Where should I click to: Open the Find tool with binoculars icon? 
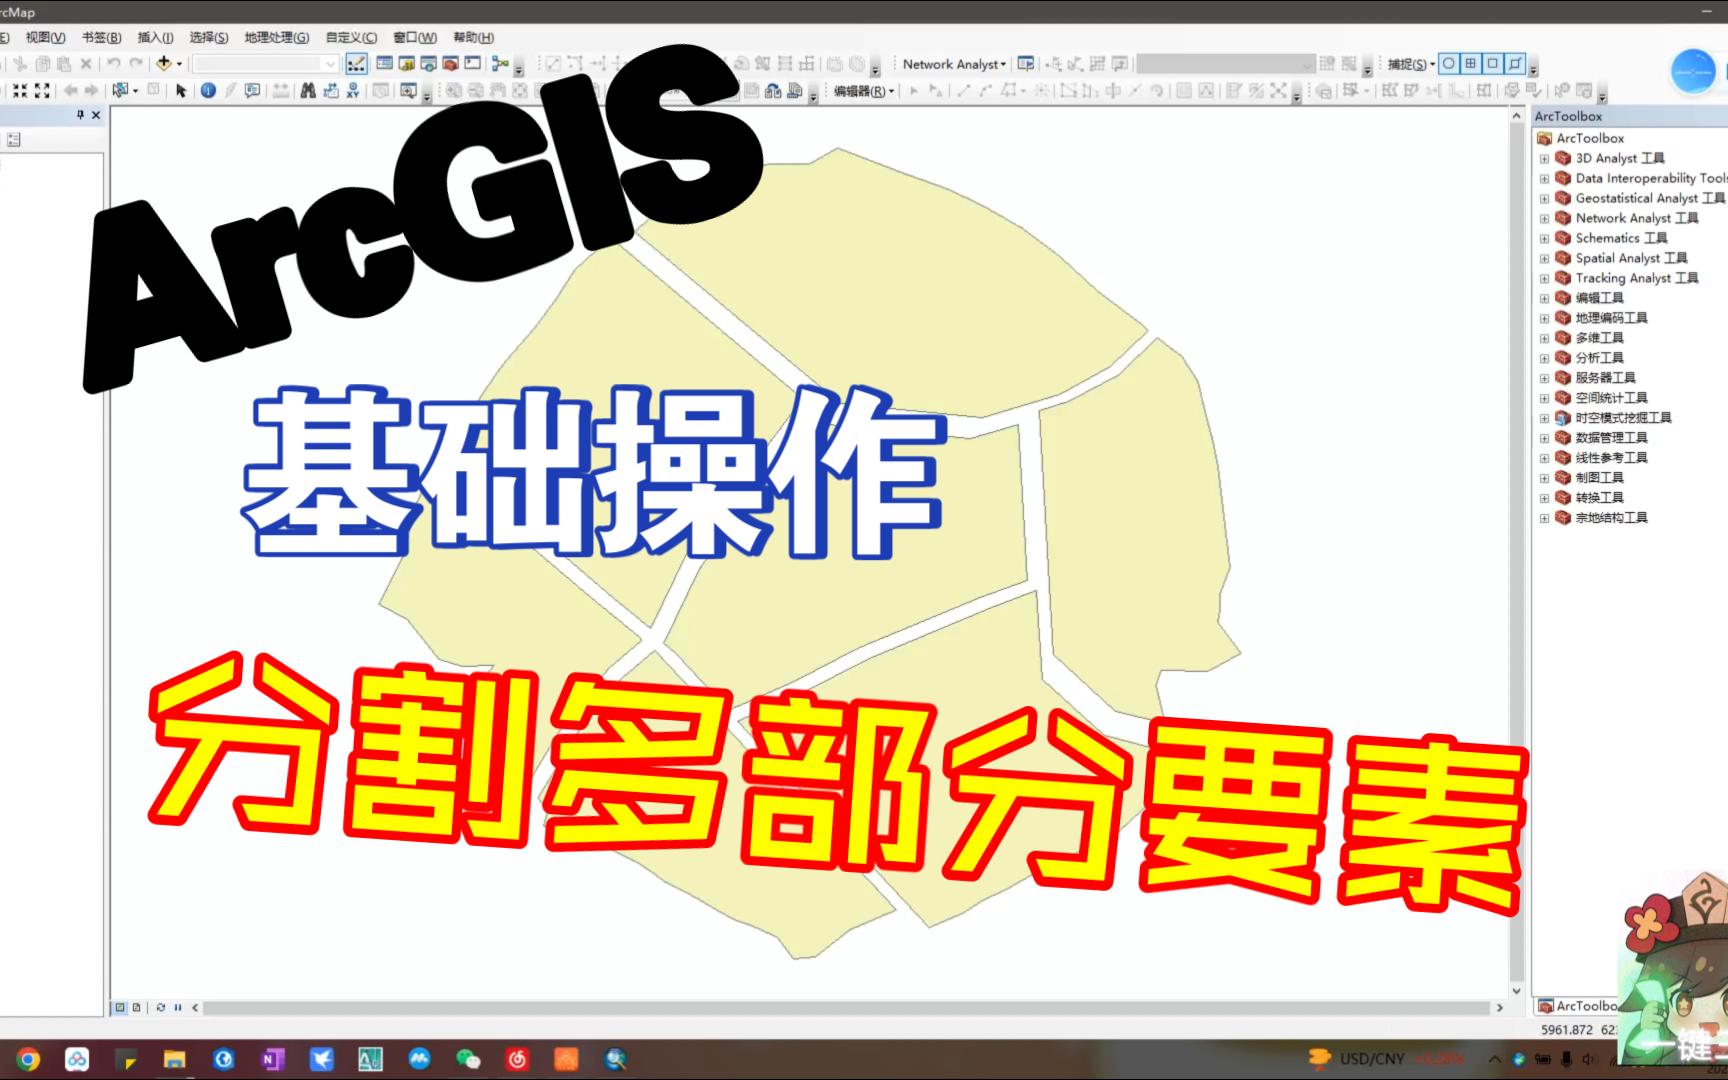[308, 90]
